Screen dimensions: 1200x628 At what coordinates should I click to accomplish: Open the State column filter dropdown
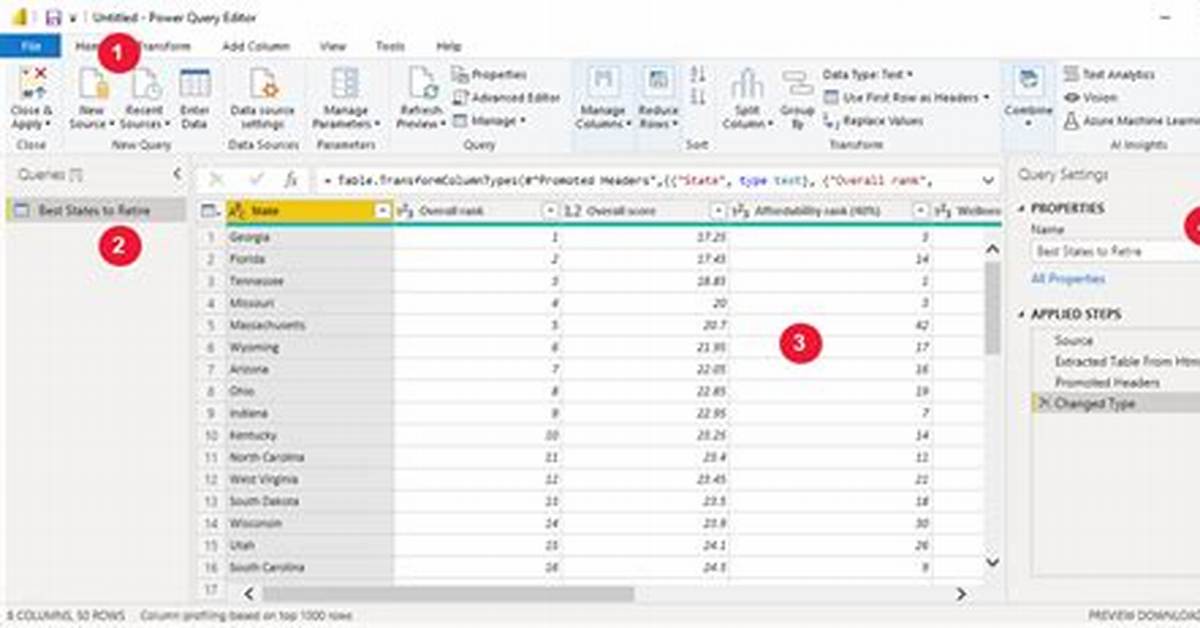(382, 211)
